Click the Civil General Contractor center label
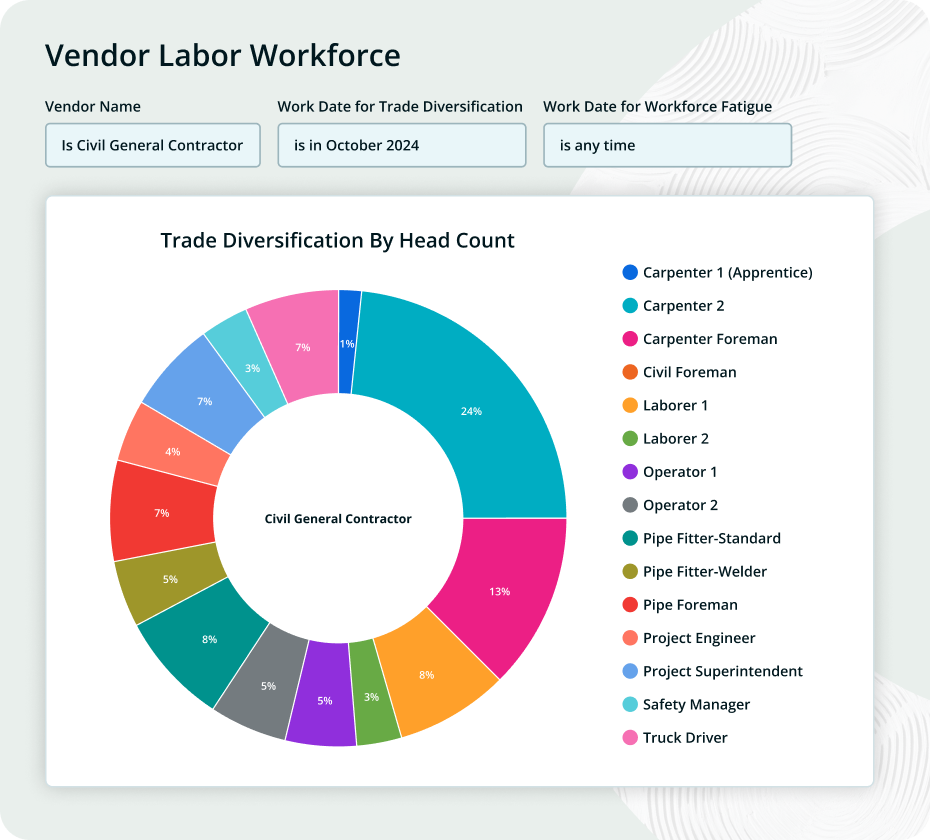This screenshot has height=840, width=930. click(338, 519)
